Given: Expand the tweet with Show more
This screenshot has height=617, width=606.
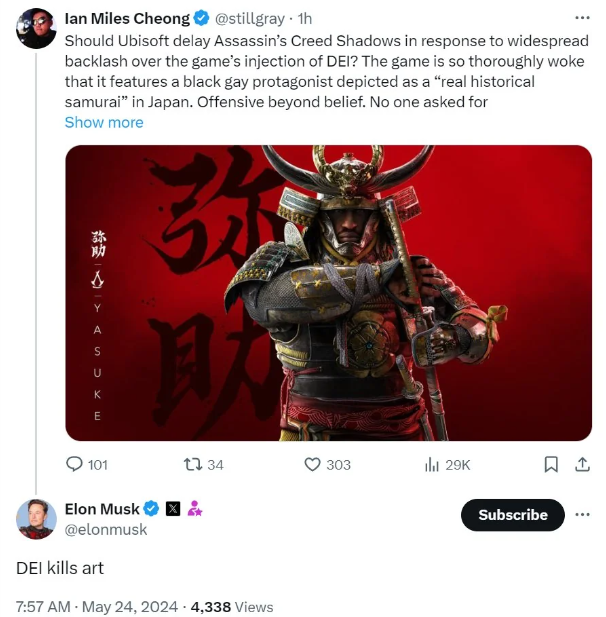Looking at the screenshot, I should point(104,122).
